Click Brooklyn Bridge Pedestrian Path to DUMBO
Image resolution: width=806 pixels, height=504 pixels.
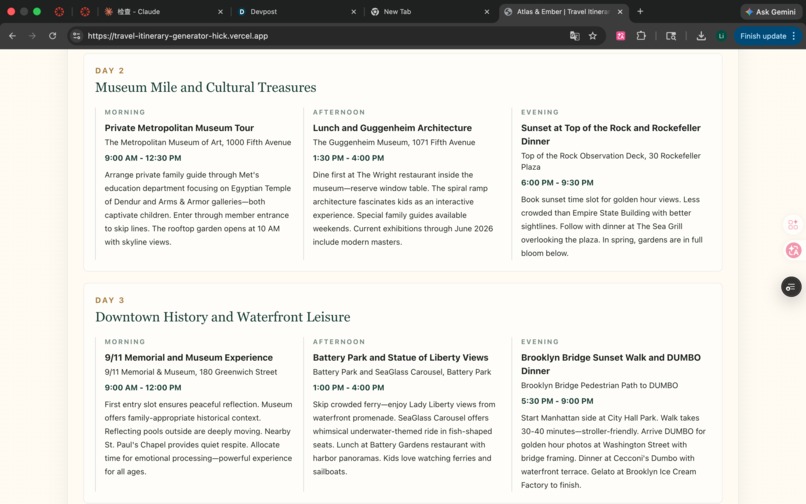599,385
